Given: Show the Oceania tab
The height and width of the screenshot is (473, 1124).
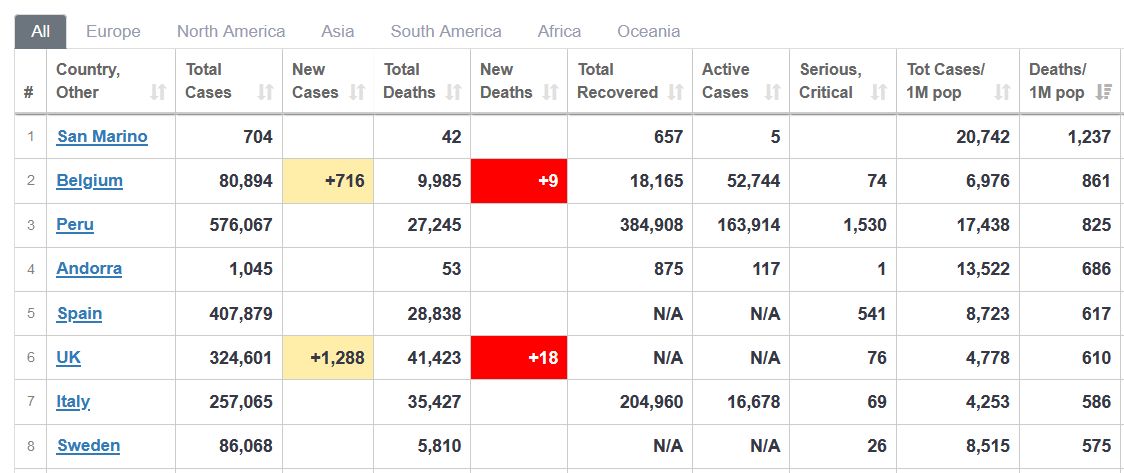Looking at the screenshot, I should (x=649, y=31).
